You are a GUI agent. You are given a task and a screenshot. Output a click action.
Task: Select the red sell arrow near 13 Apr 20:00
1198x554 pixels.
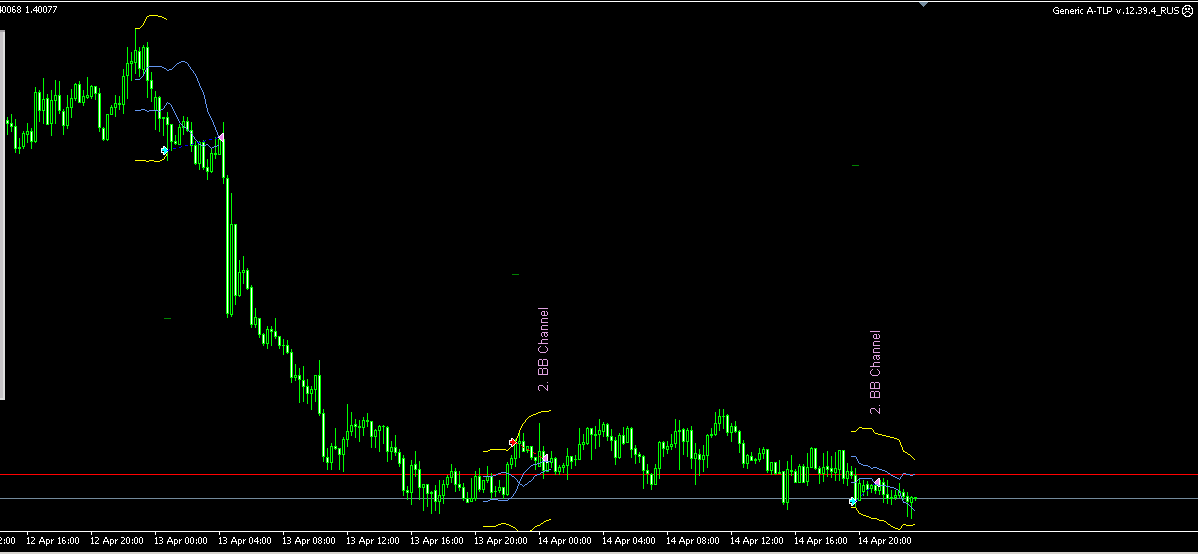click(x=513, y=442)
